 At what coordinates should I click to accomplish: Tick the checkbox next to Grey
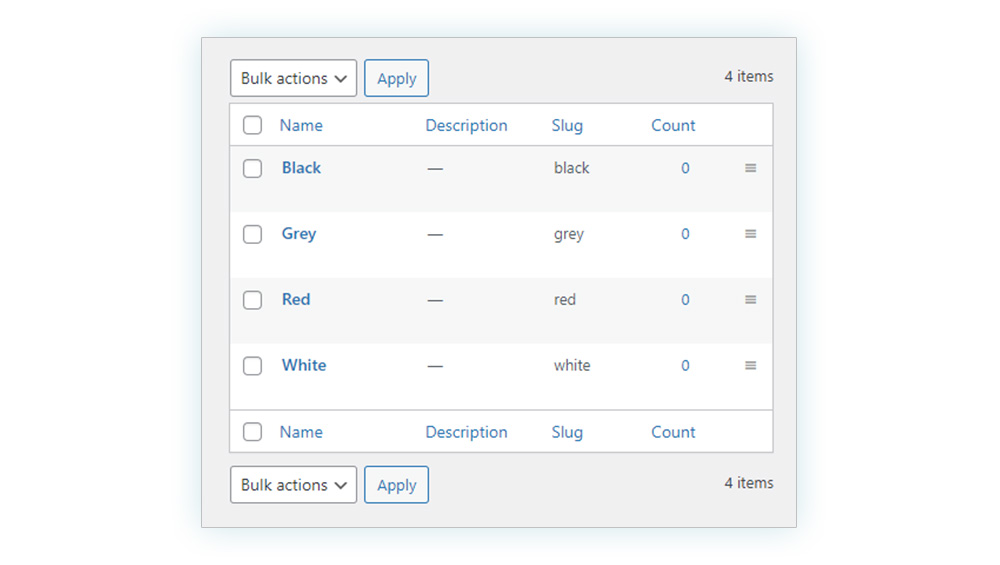[x=253, y=234]
